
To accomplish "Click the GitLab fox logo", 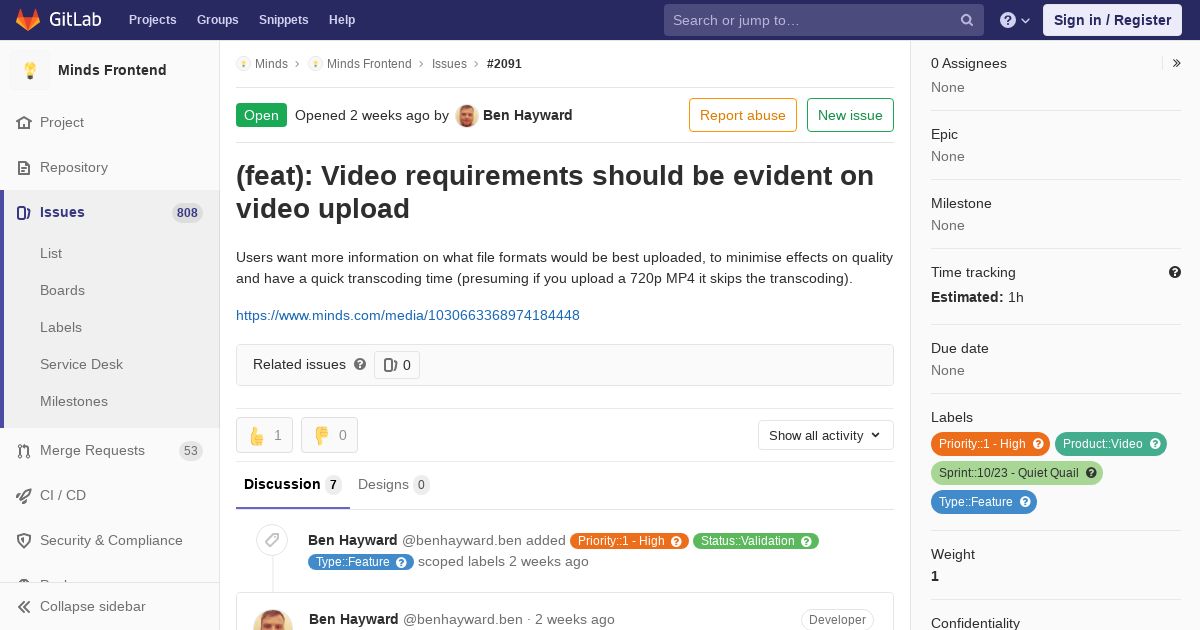I will [28, 19].
